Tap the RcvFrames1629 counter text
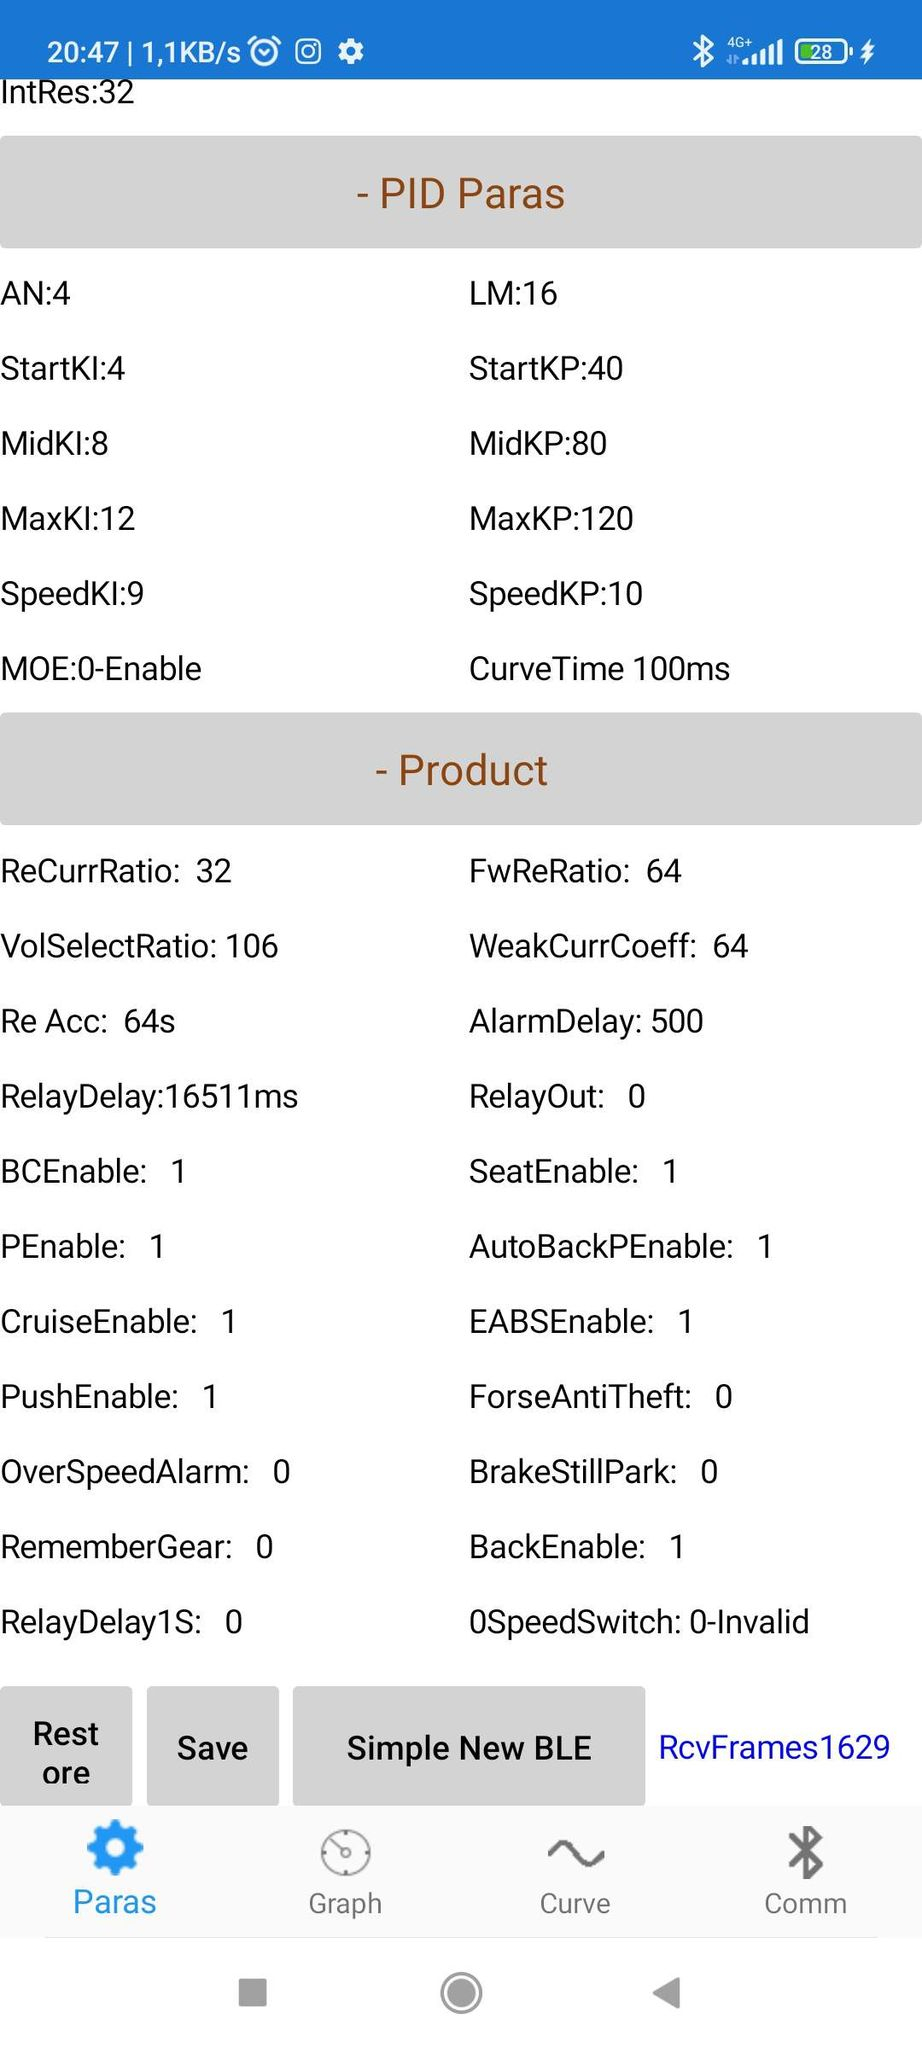Viewport: 922px width, 2048px height. pos(774,1747)
